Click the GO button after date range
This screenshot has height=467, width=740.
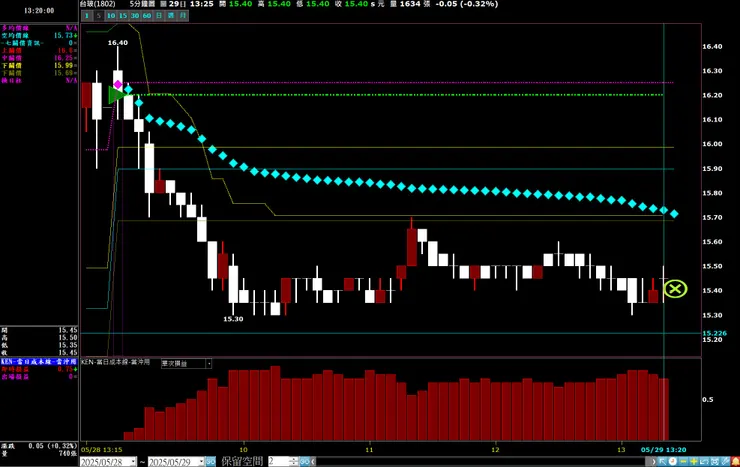coord(211,462)
